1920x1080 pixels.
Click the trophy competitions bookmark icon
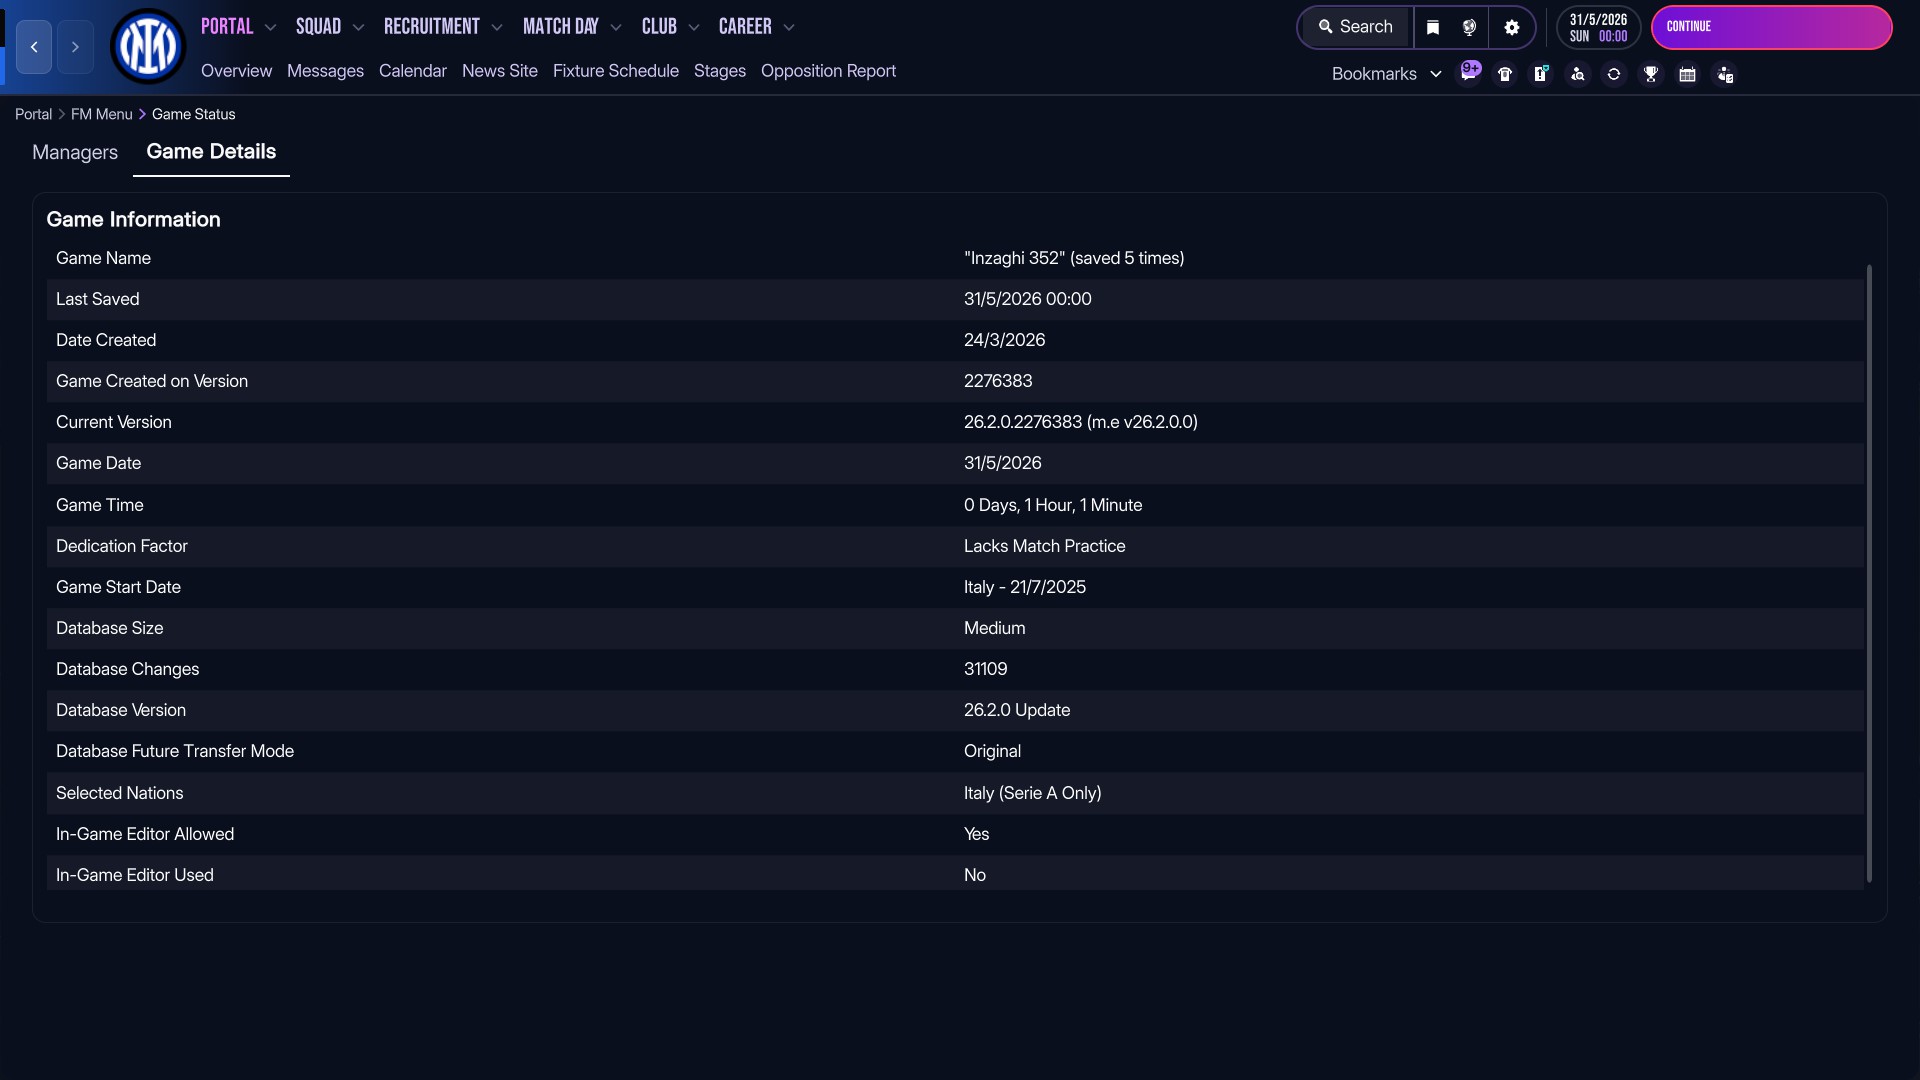pyautogui.click(x=1651, y=74)
